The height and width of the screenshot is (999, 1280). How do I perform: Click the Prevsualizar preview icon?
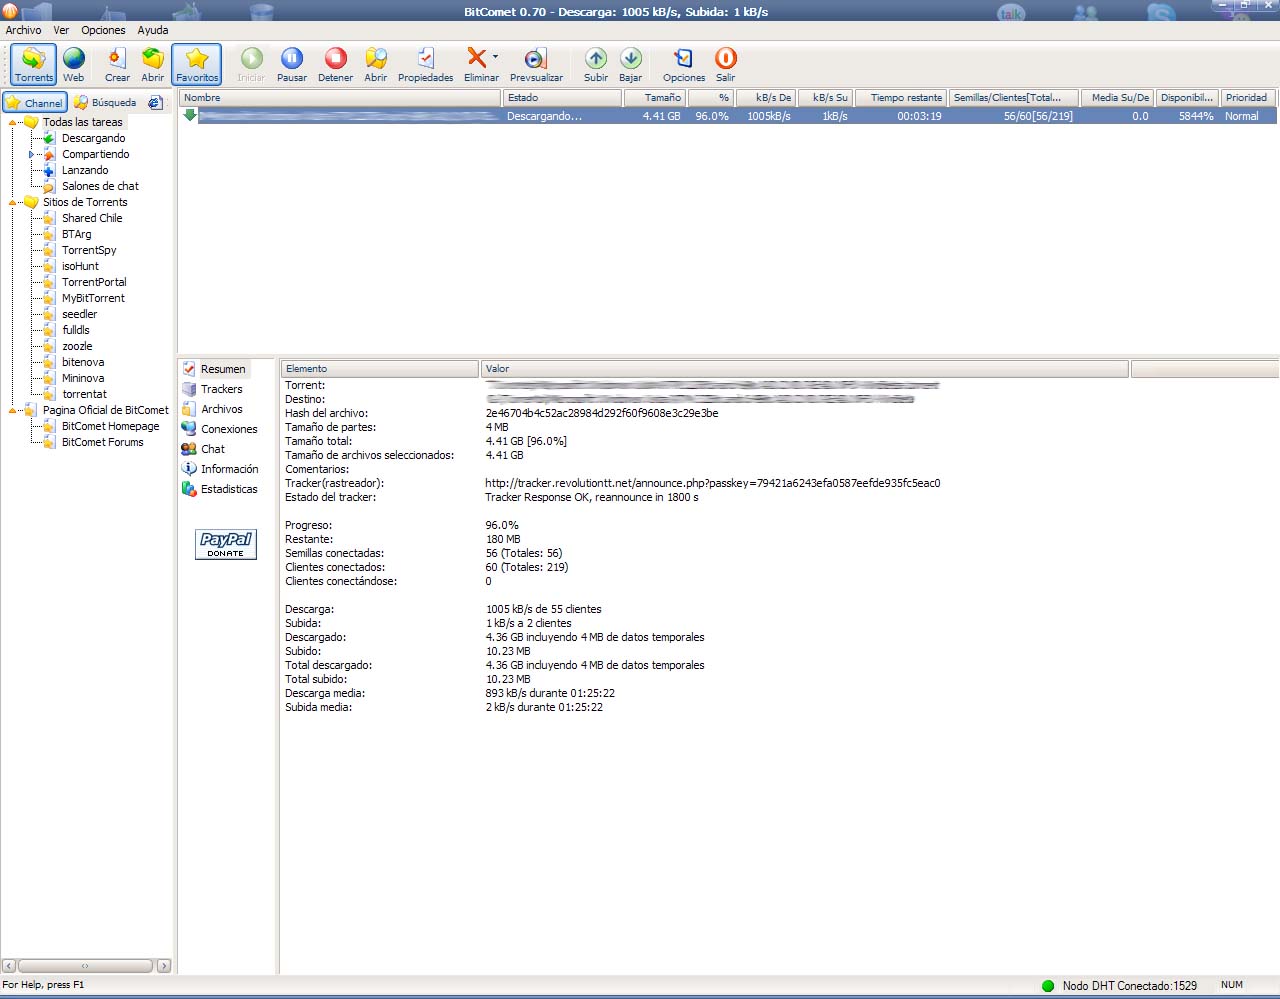536,64
